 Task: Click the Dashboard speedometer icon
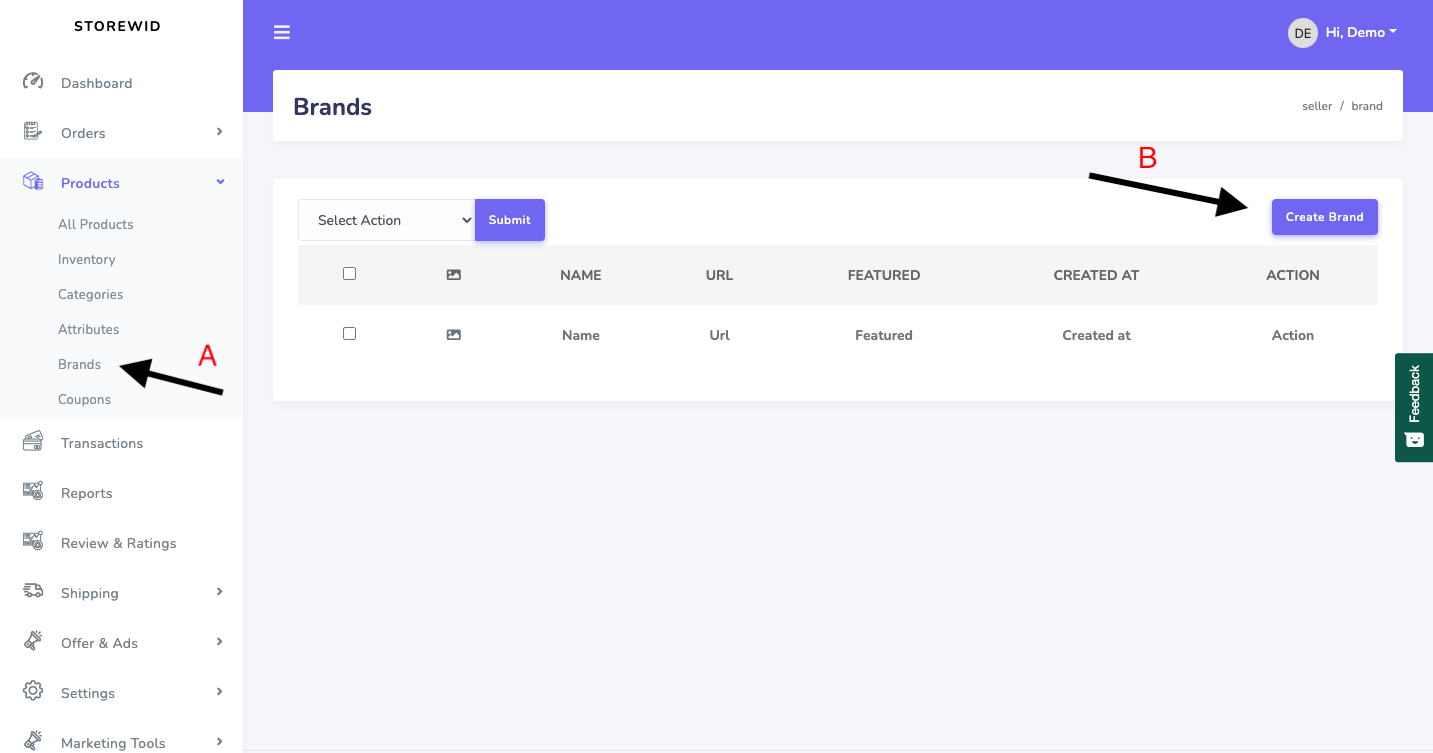pos(33,82)
